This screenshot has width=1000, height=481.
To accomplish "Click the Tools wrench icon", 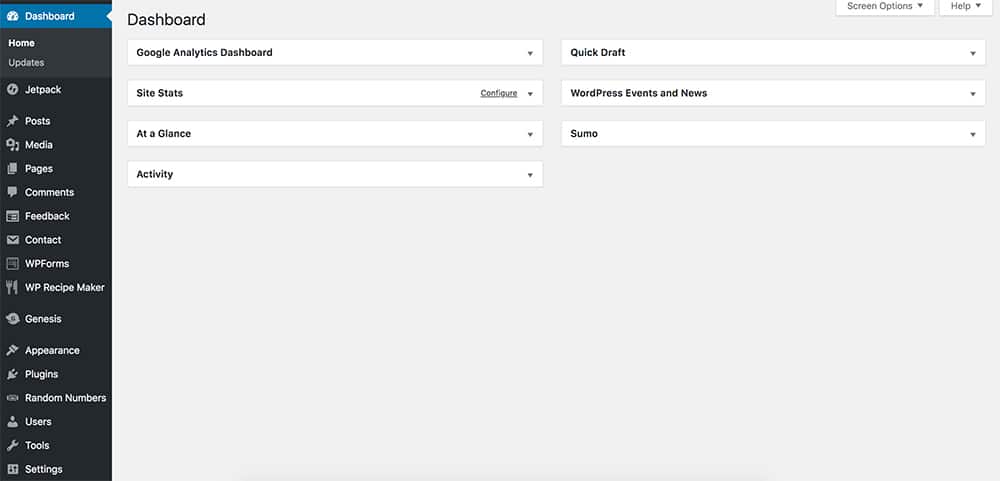I will (x=12, y=445).
